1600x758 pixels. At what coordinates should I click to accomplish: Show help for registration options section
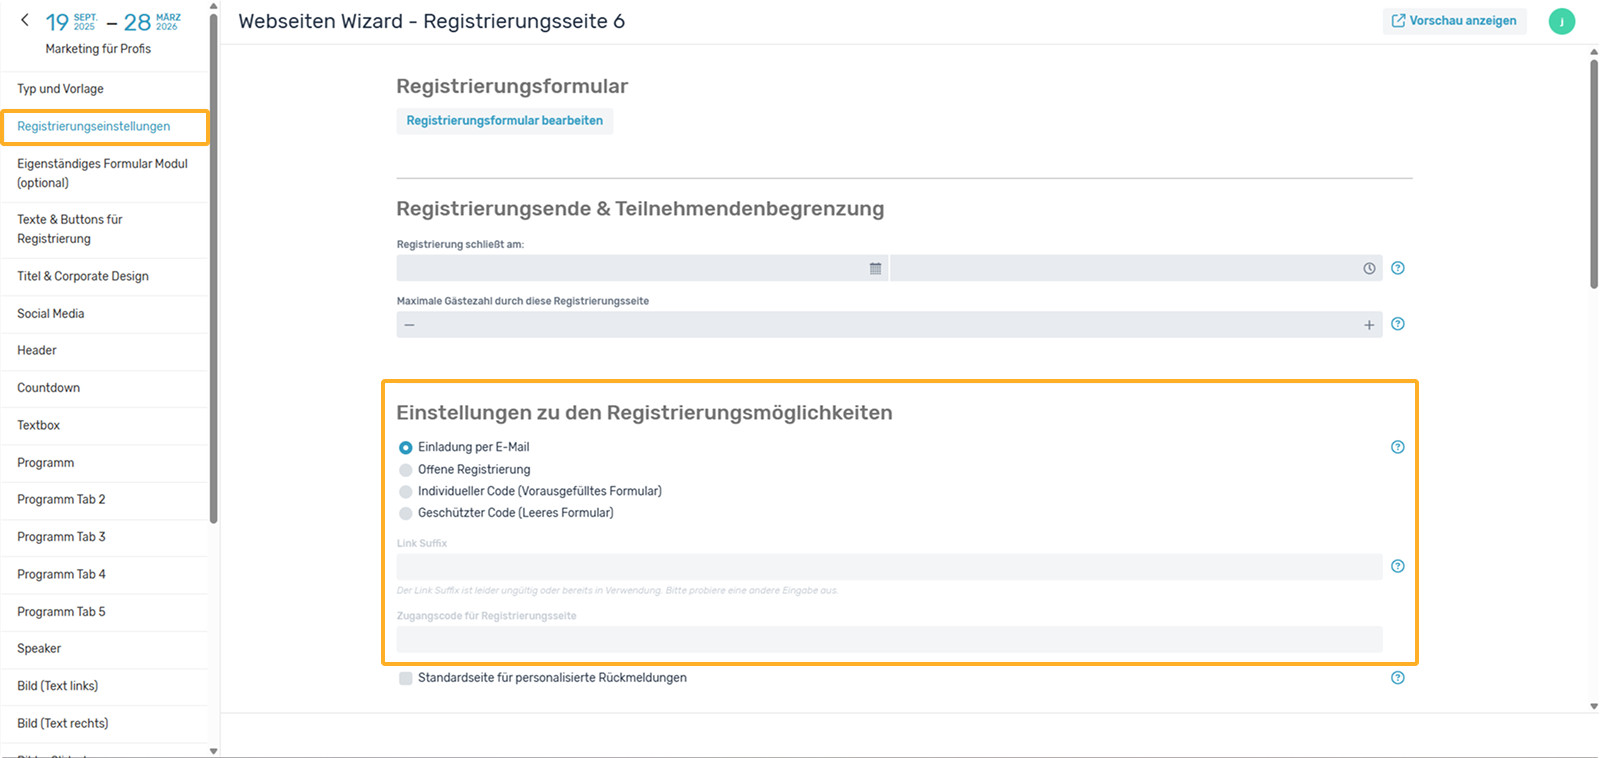pyautogui.click(x=1398, y=447)
